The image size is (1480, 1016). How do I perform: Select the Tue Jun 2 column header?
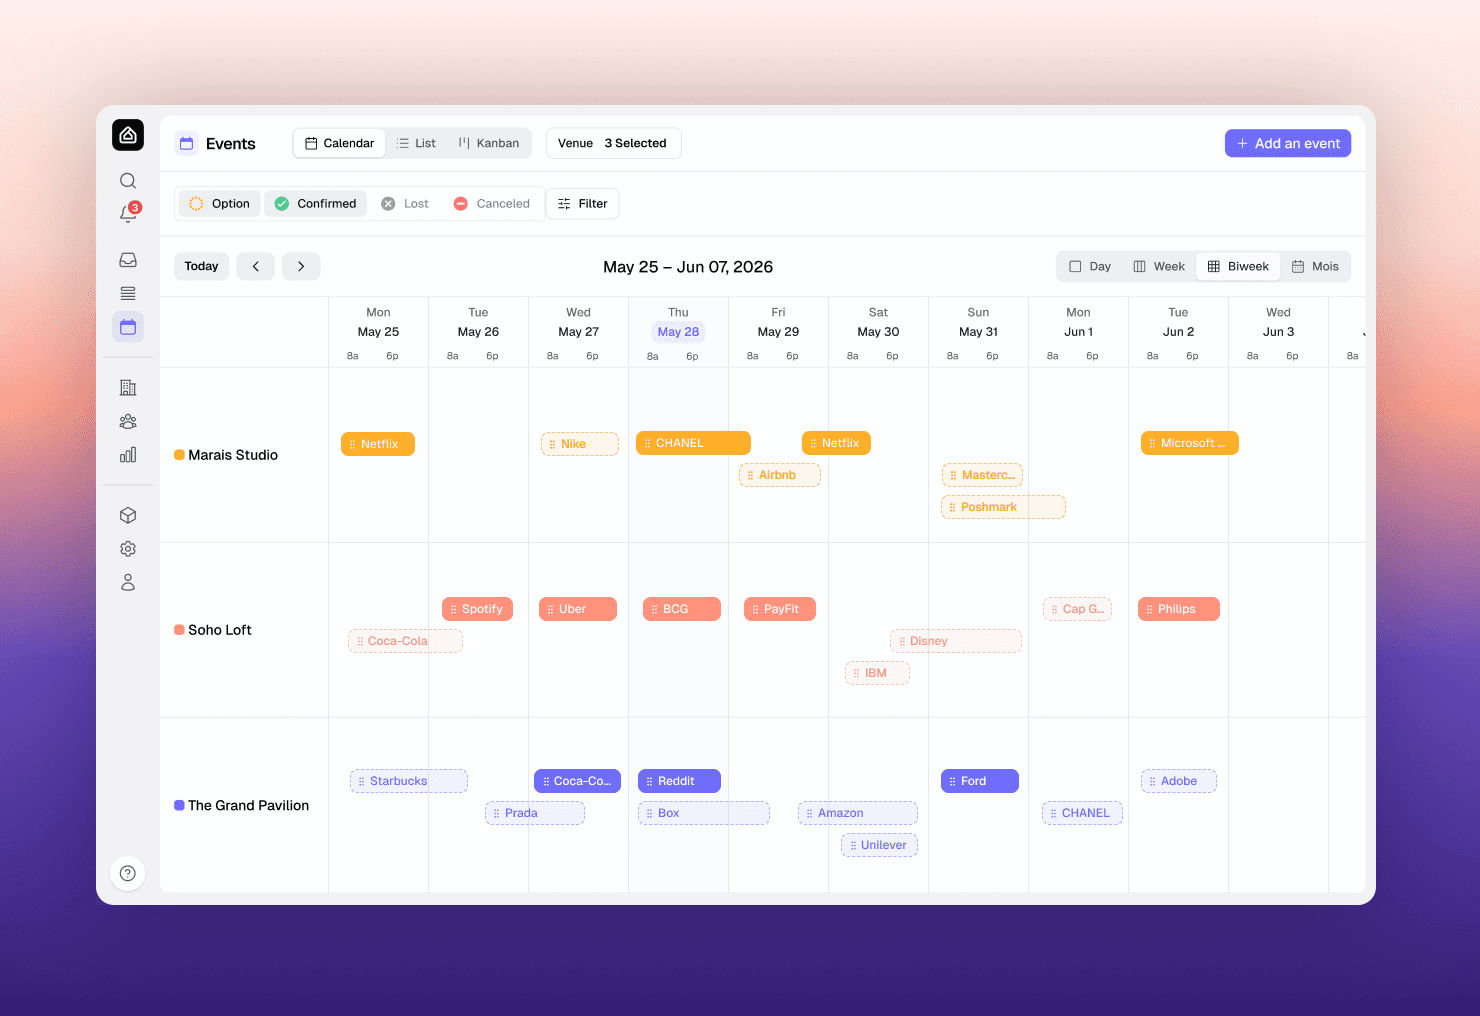tap(1178, 322)
